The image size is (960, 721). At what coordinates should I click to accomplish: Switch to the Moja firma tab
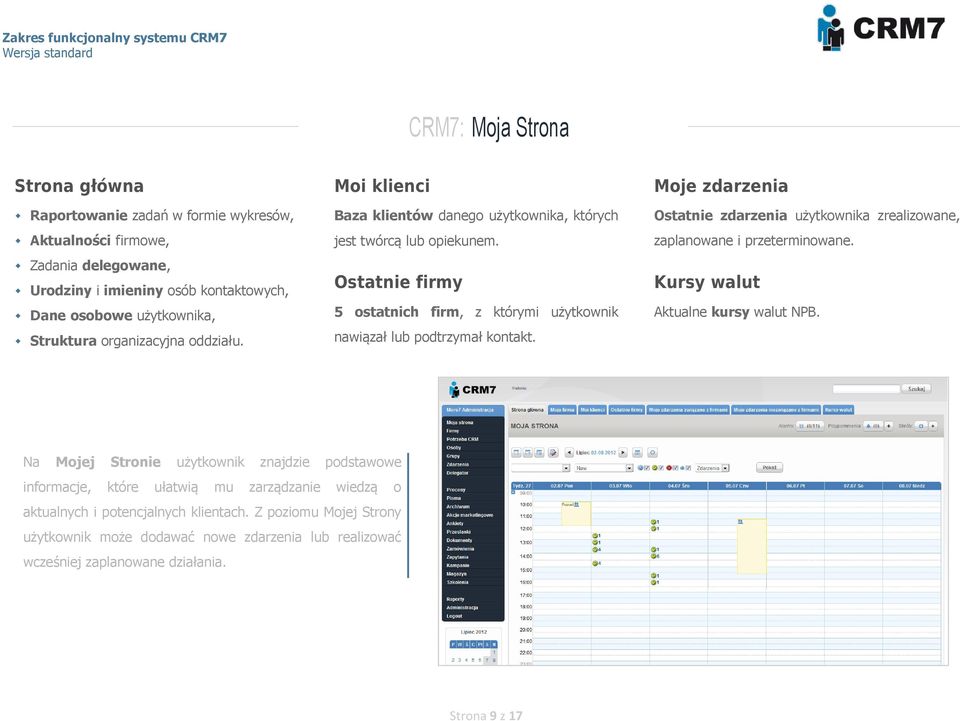(562, 409)
